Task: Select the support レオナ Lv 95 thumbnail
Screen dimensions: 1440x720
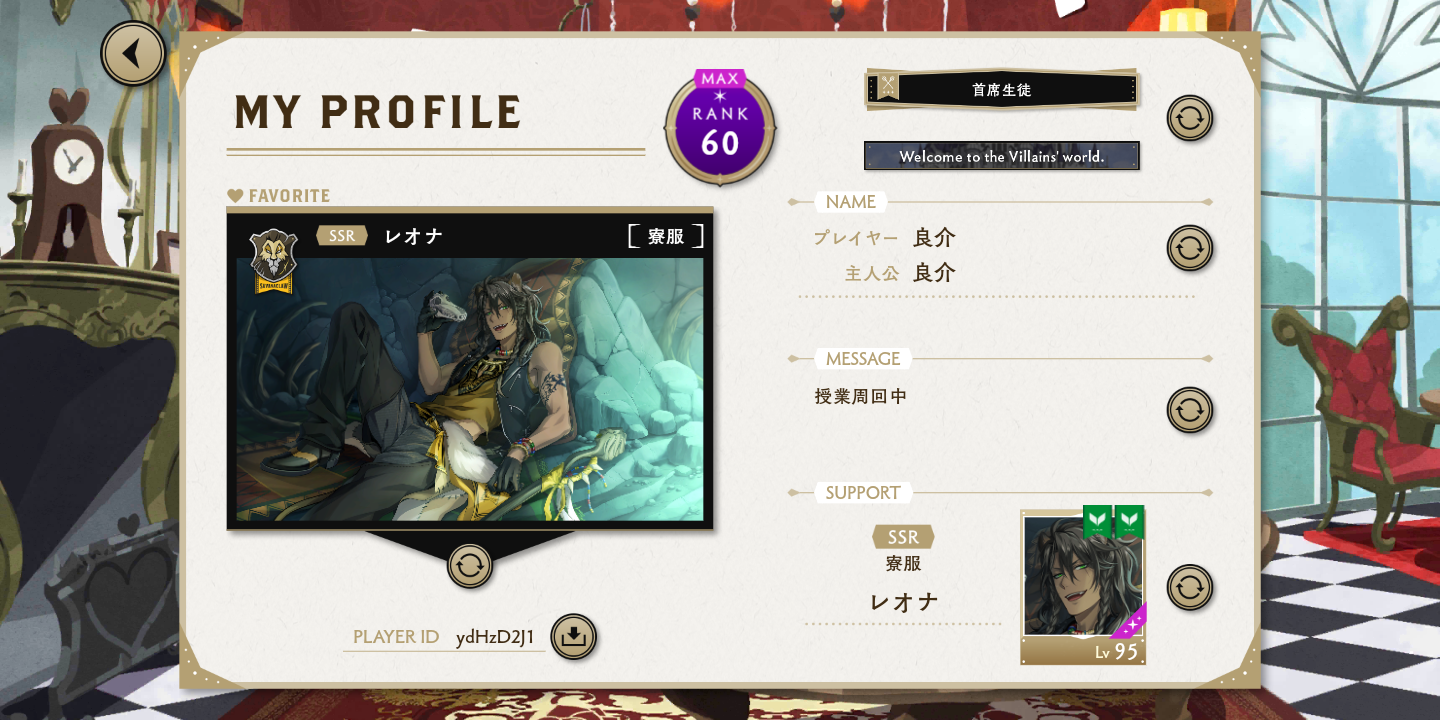Action: 1083,587
